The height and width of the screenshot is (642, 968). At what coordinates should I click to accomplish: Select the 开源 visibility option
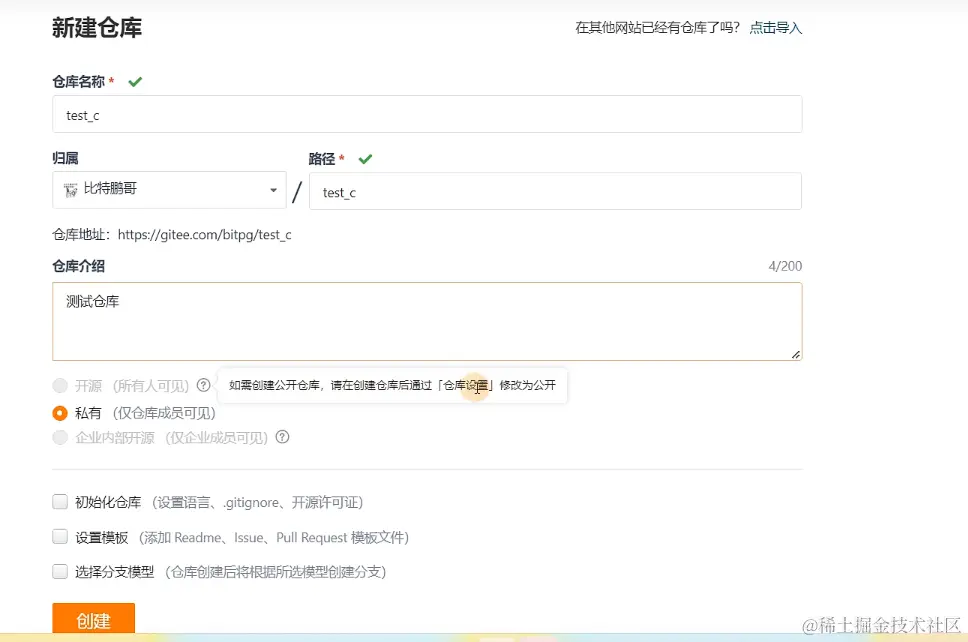click(x=60, y=383)
